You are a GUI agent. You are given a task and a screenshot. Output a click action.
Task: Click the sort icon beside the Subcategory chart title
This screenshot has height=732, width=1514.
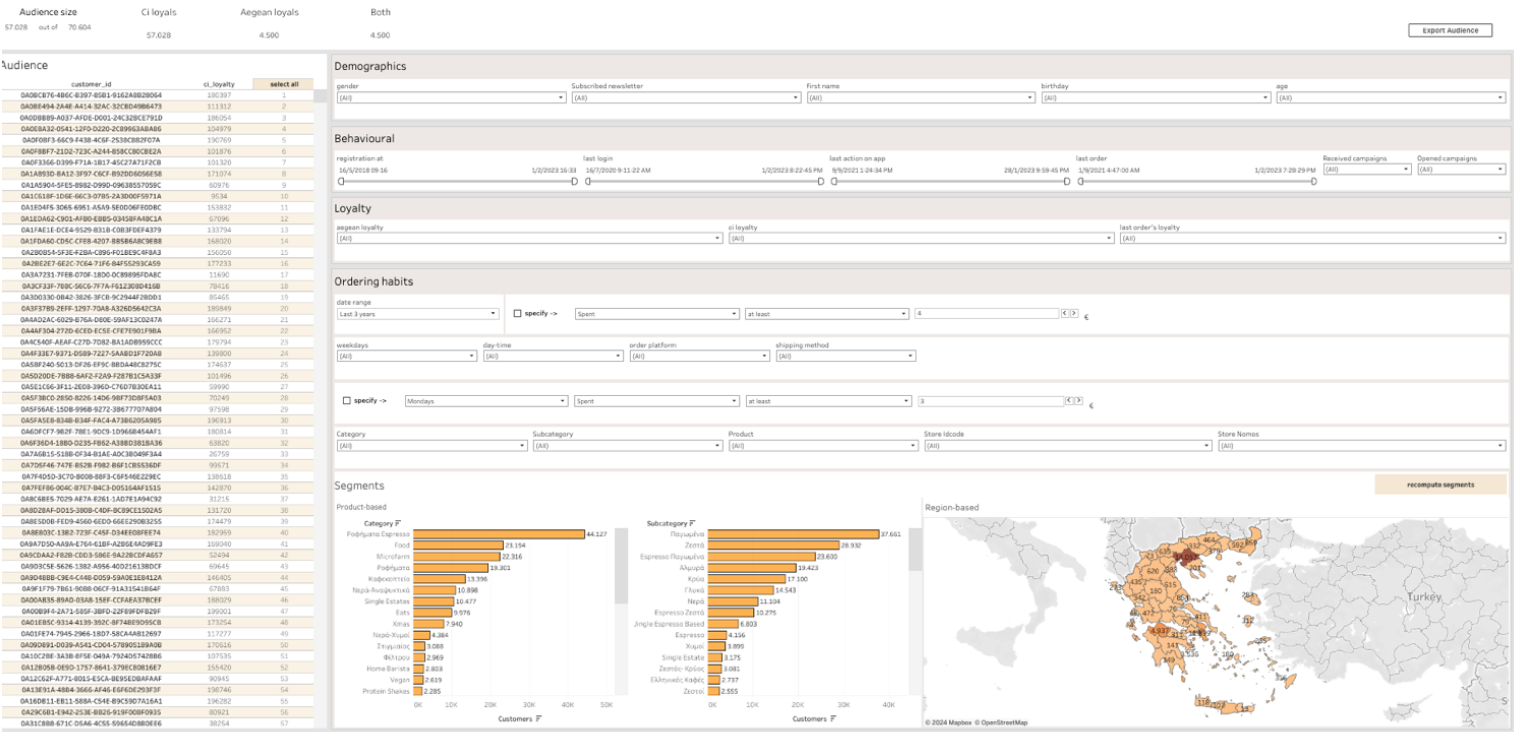(x=692, y=523)
